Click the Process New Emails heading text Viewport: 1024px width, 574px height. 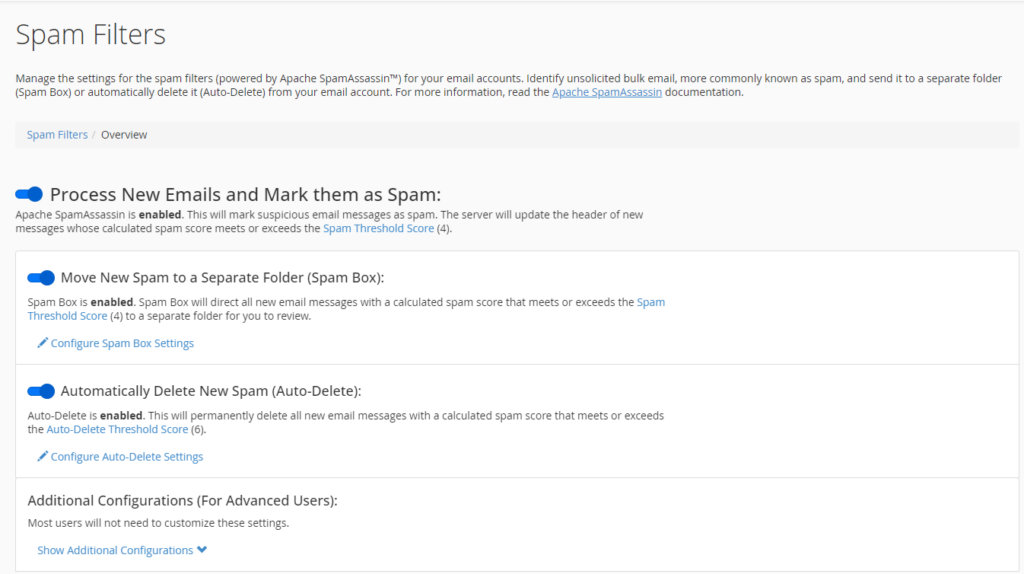click(x=245, y=194)
